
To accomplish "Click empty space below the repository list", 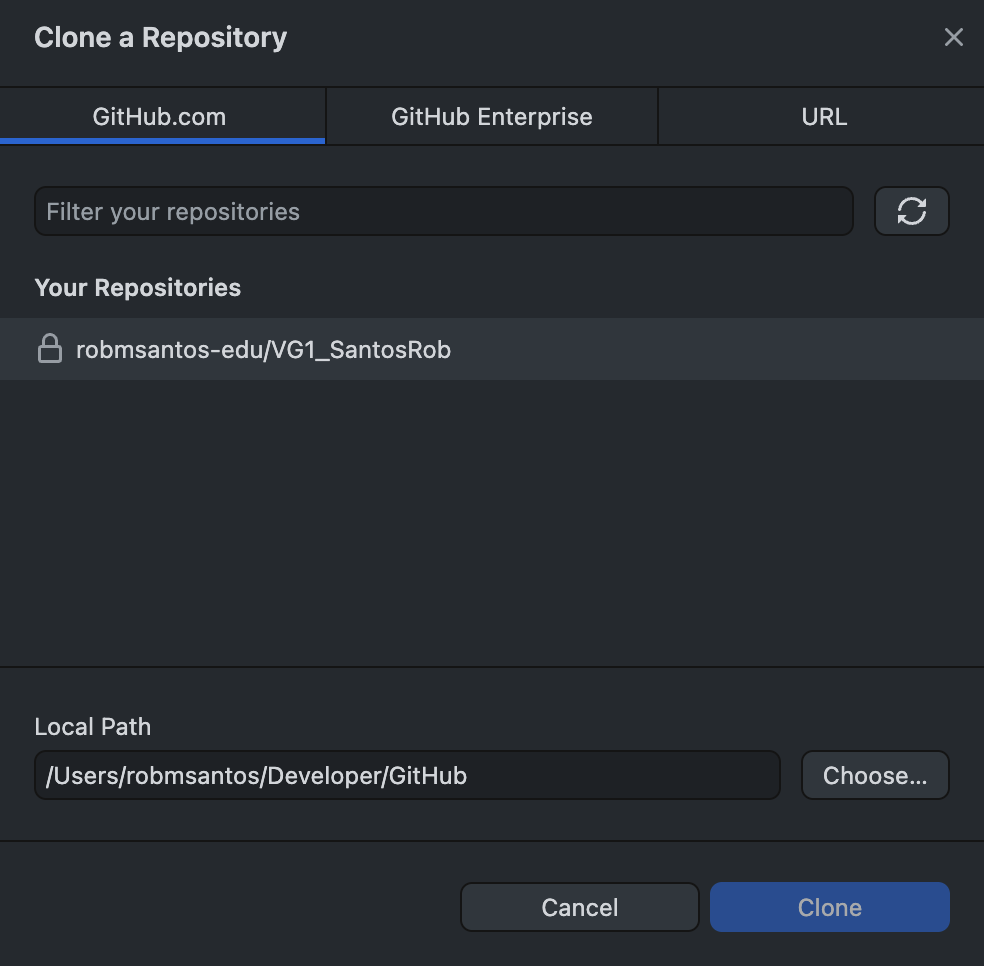I will tap(490, 520).
